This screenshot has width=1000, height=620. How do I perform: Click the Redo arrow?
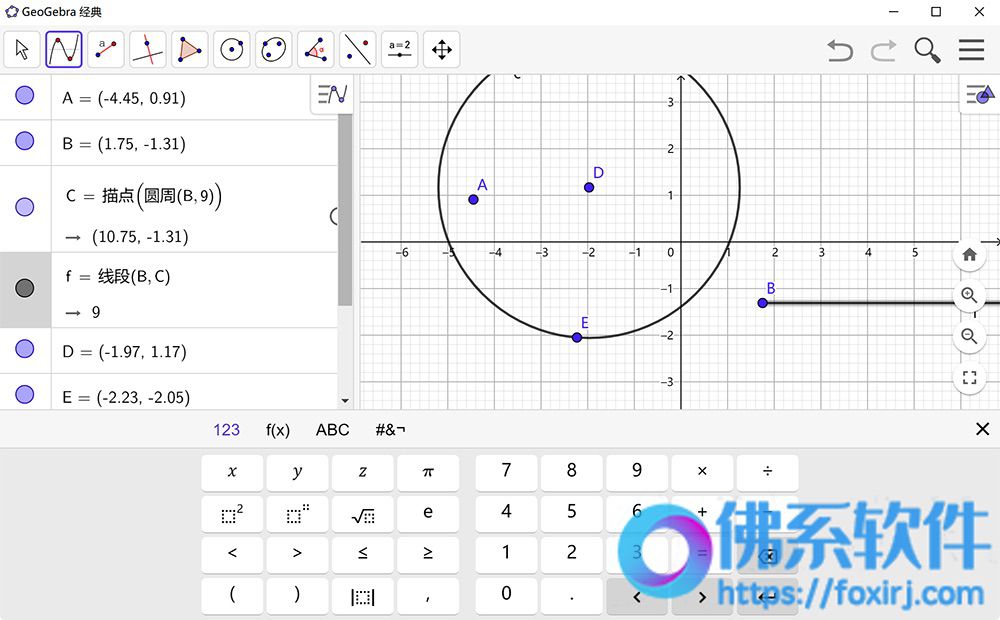coord(883,50)
